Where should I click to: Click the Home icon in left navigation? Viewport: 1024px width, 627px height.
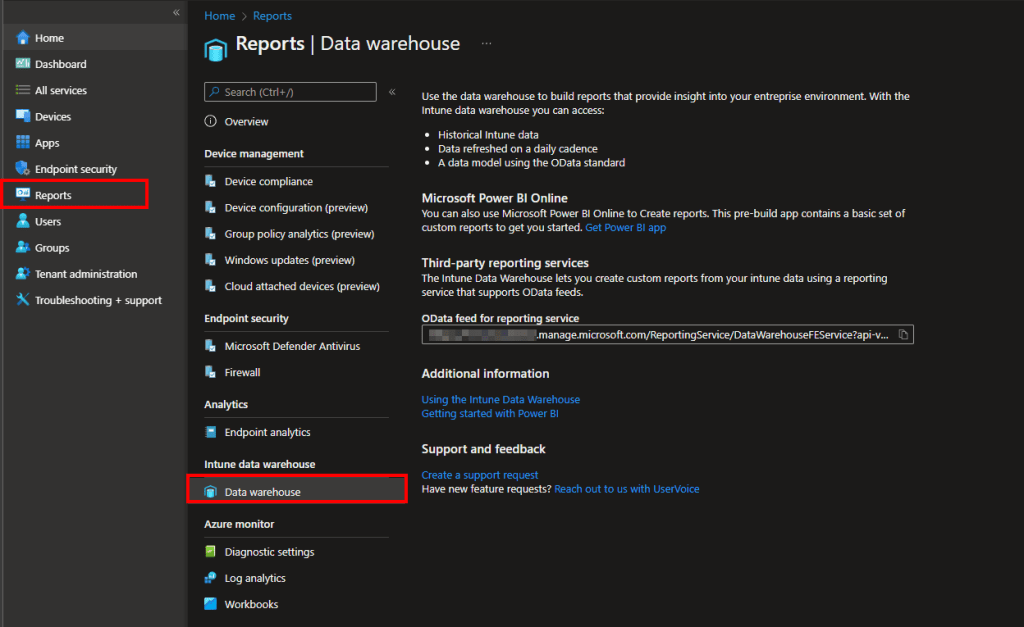point(23,38)
